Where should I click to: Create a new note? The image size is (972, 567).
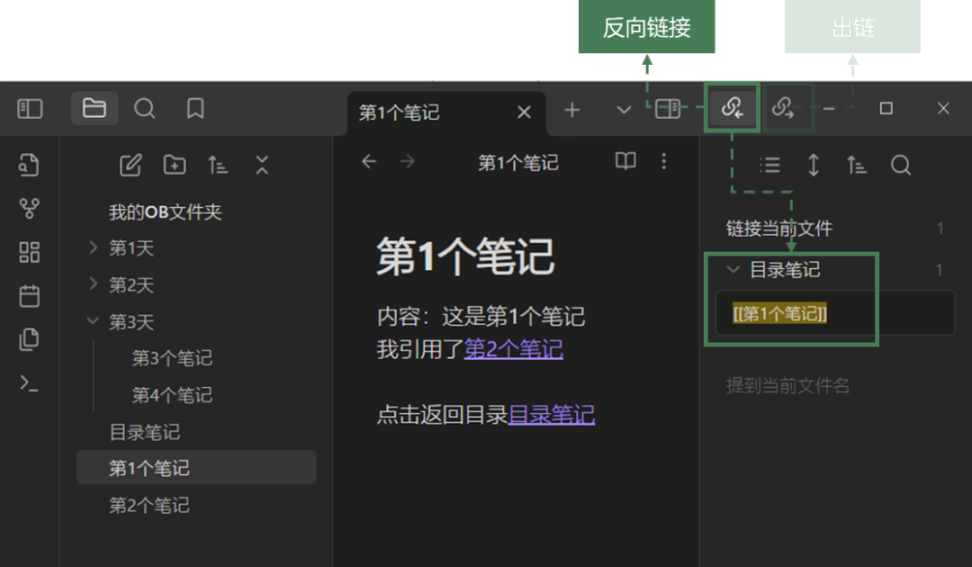click(x=130, y=165)
